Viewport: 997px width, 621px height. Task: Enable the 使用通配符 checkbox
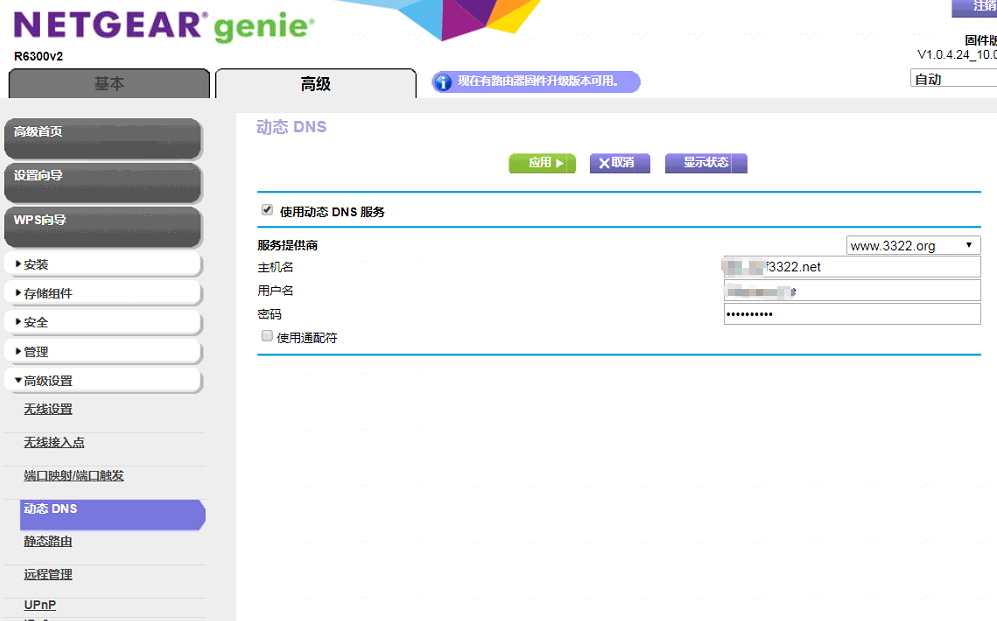[267, 336]
